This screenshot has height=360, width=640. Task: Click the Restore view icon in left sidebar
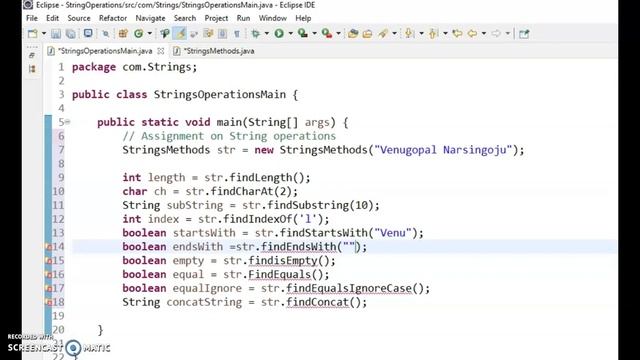tap(32, 55)
